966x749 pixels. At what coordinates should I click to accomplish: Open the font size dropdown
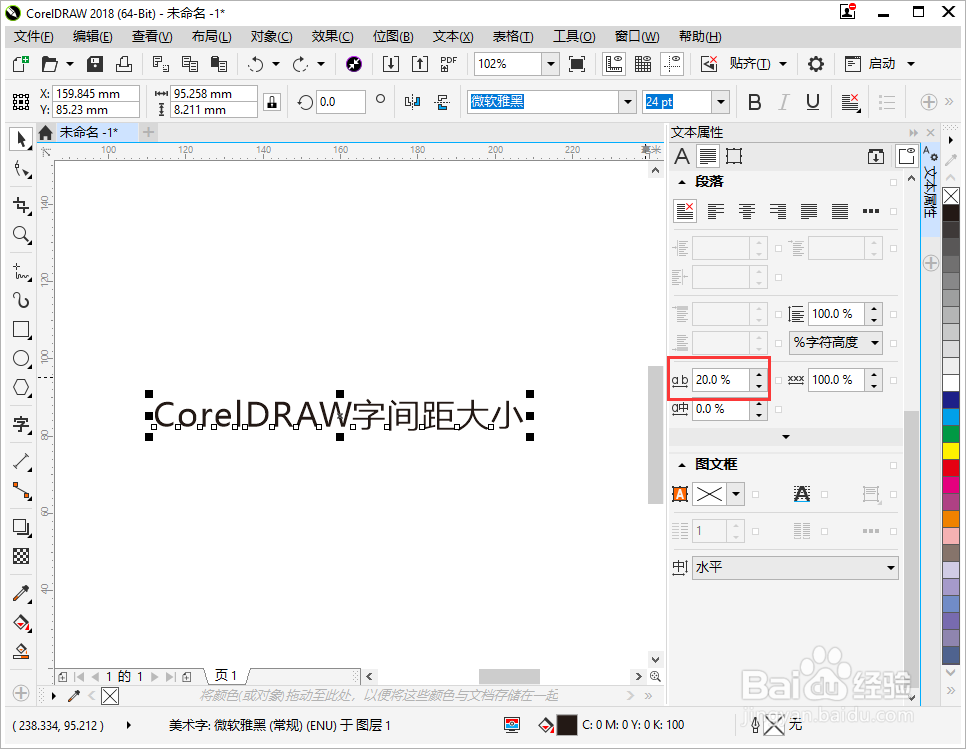pos(720,102)
